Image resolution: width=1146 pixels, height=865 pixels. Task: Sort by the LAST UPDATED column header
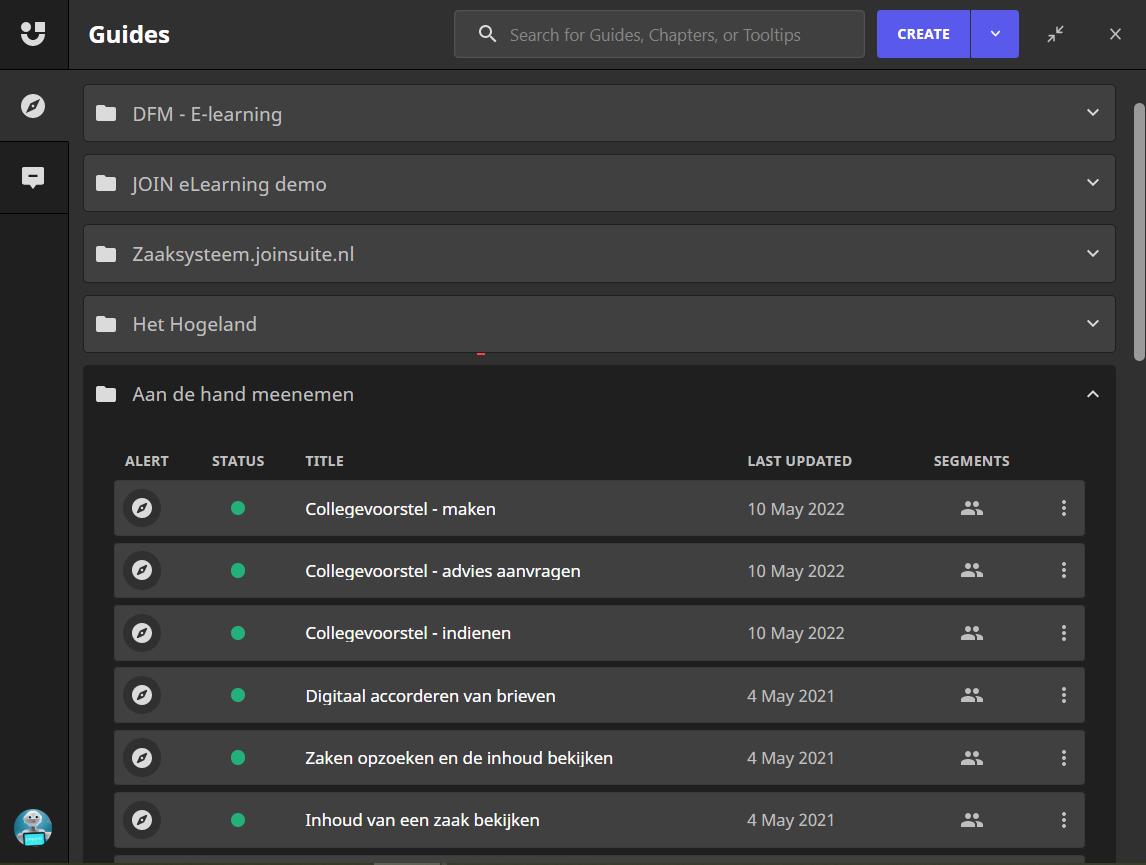pyautogui.click(x=799, y=461)
